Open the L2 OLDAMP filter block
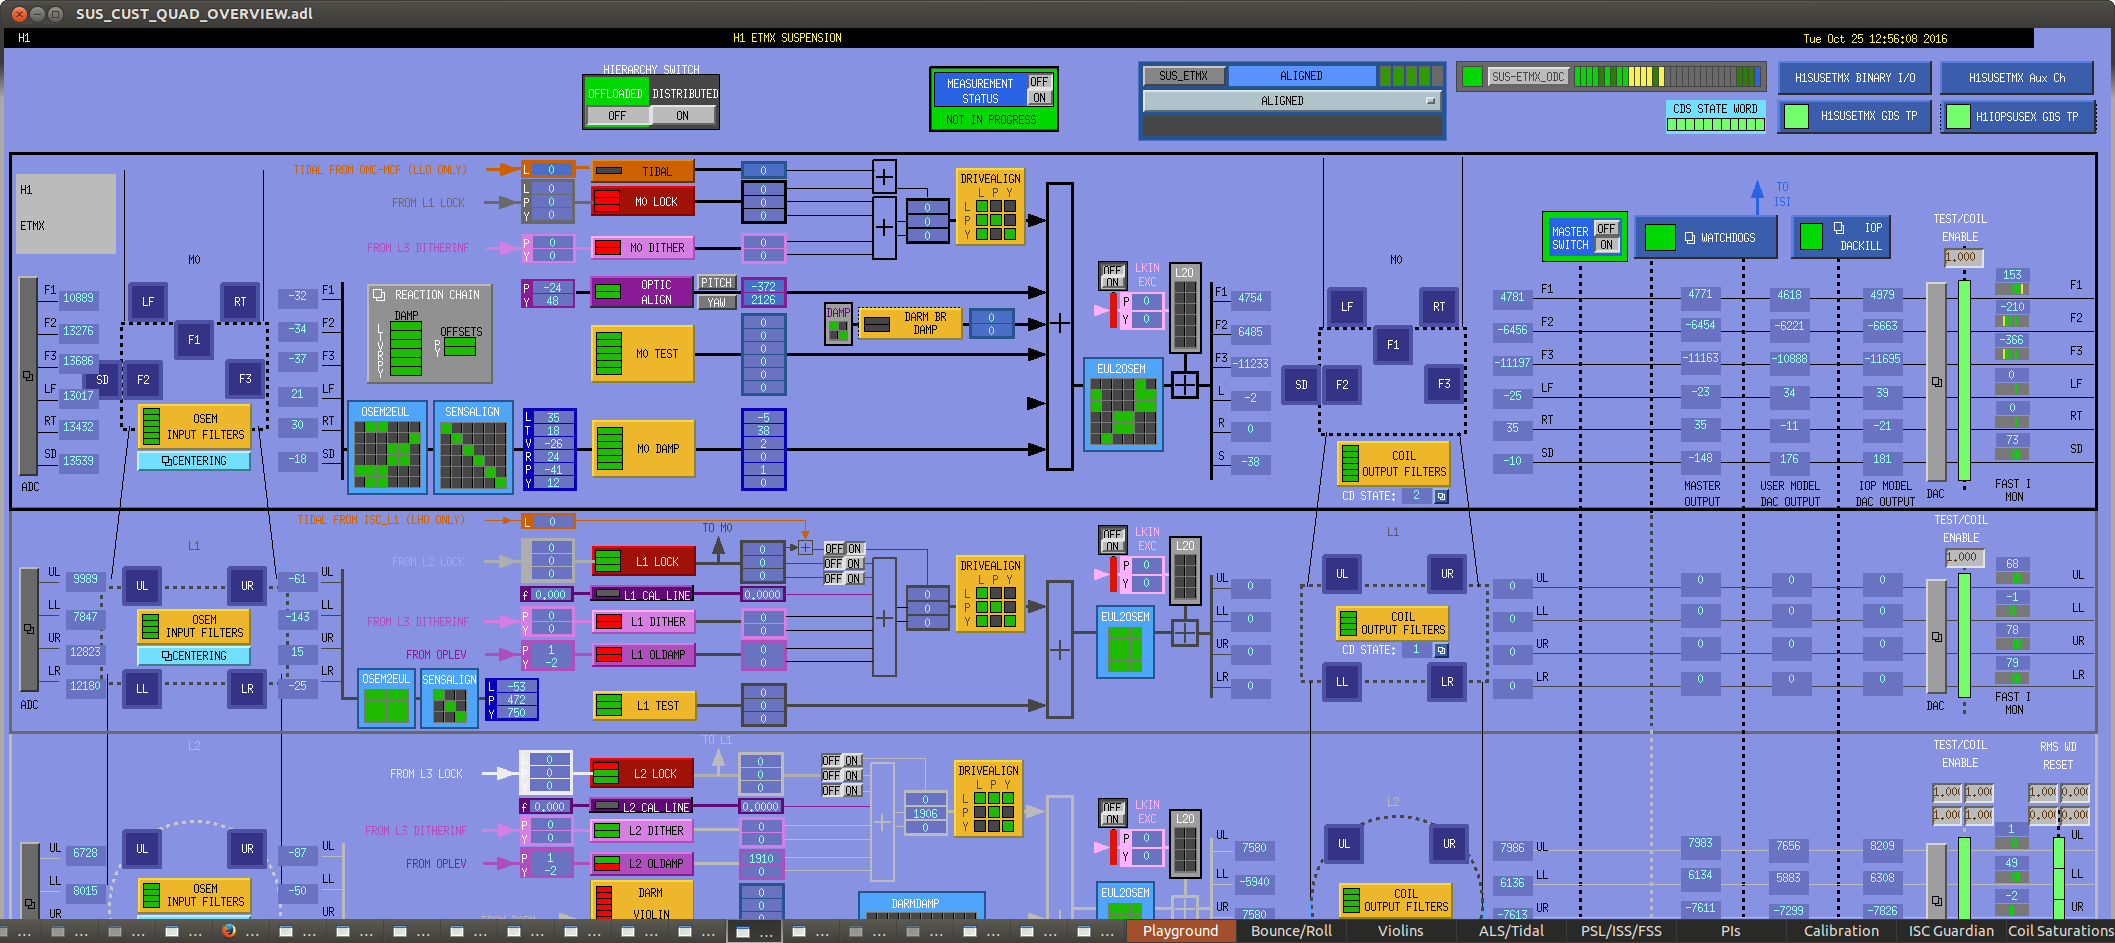 coord(641,862)
